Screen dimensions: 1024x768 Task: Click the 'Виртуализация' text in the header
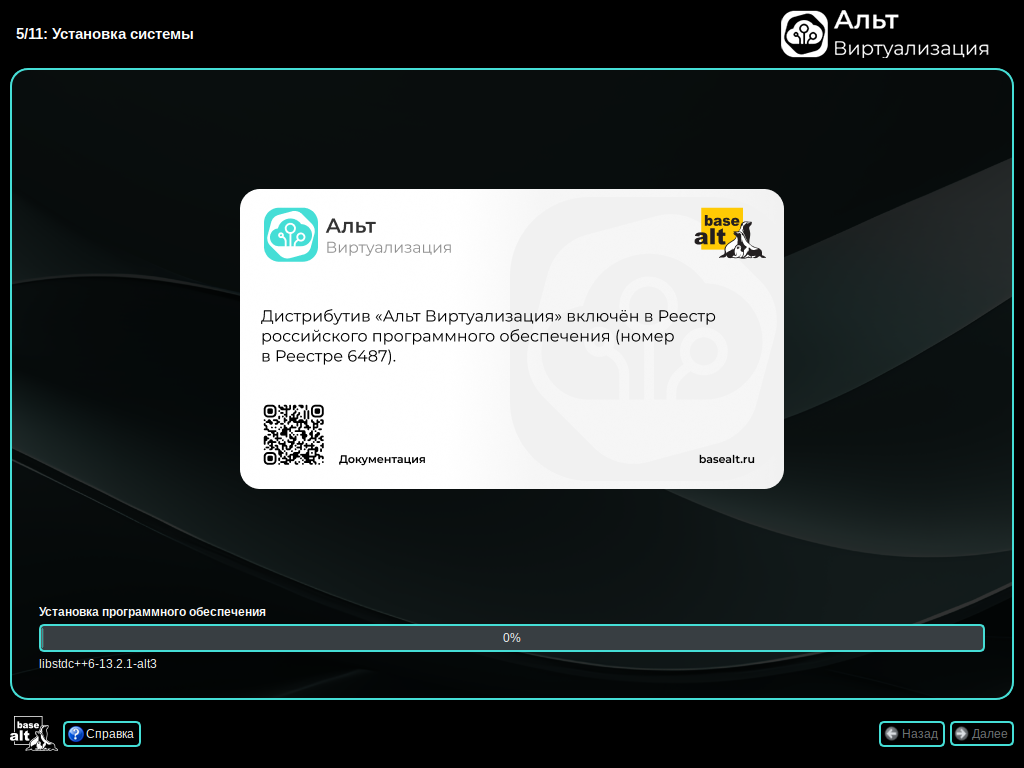coord(911,49)
